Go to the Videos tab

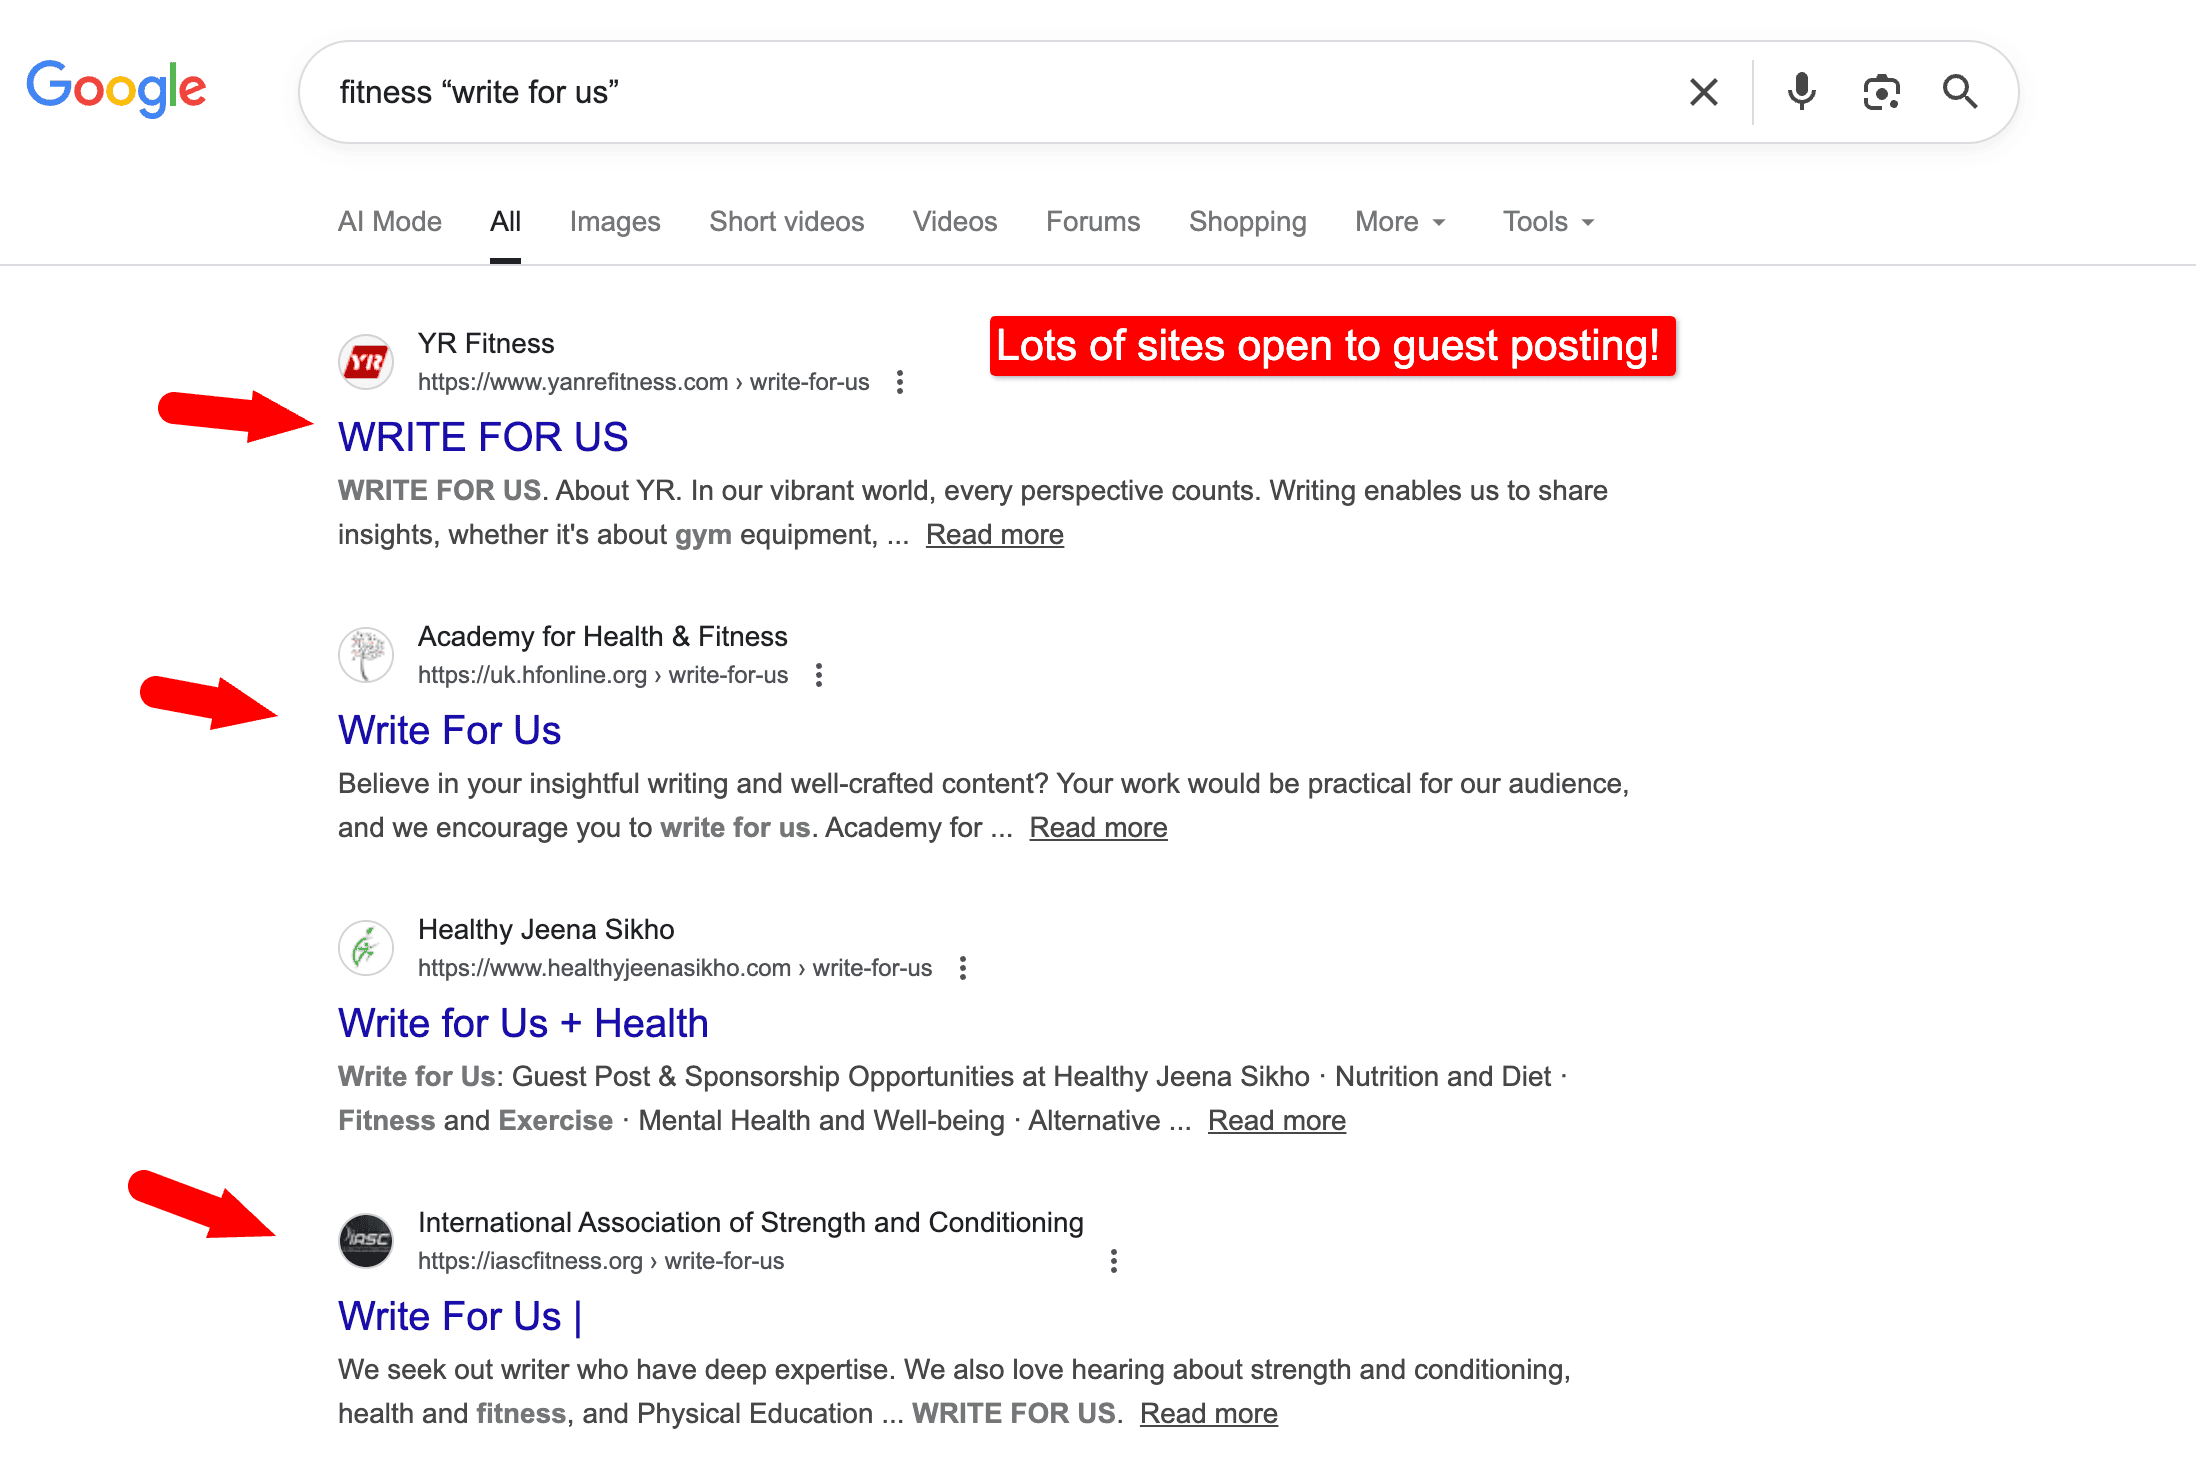coord(955,221)
